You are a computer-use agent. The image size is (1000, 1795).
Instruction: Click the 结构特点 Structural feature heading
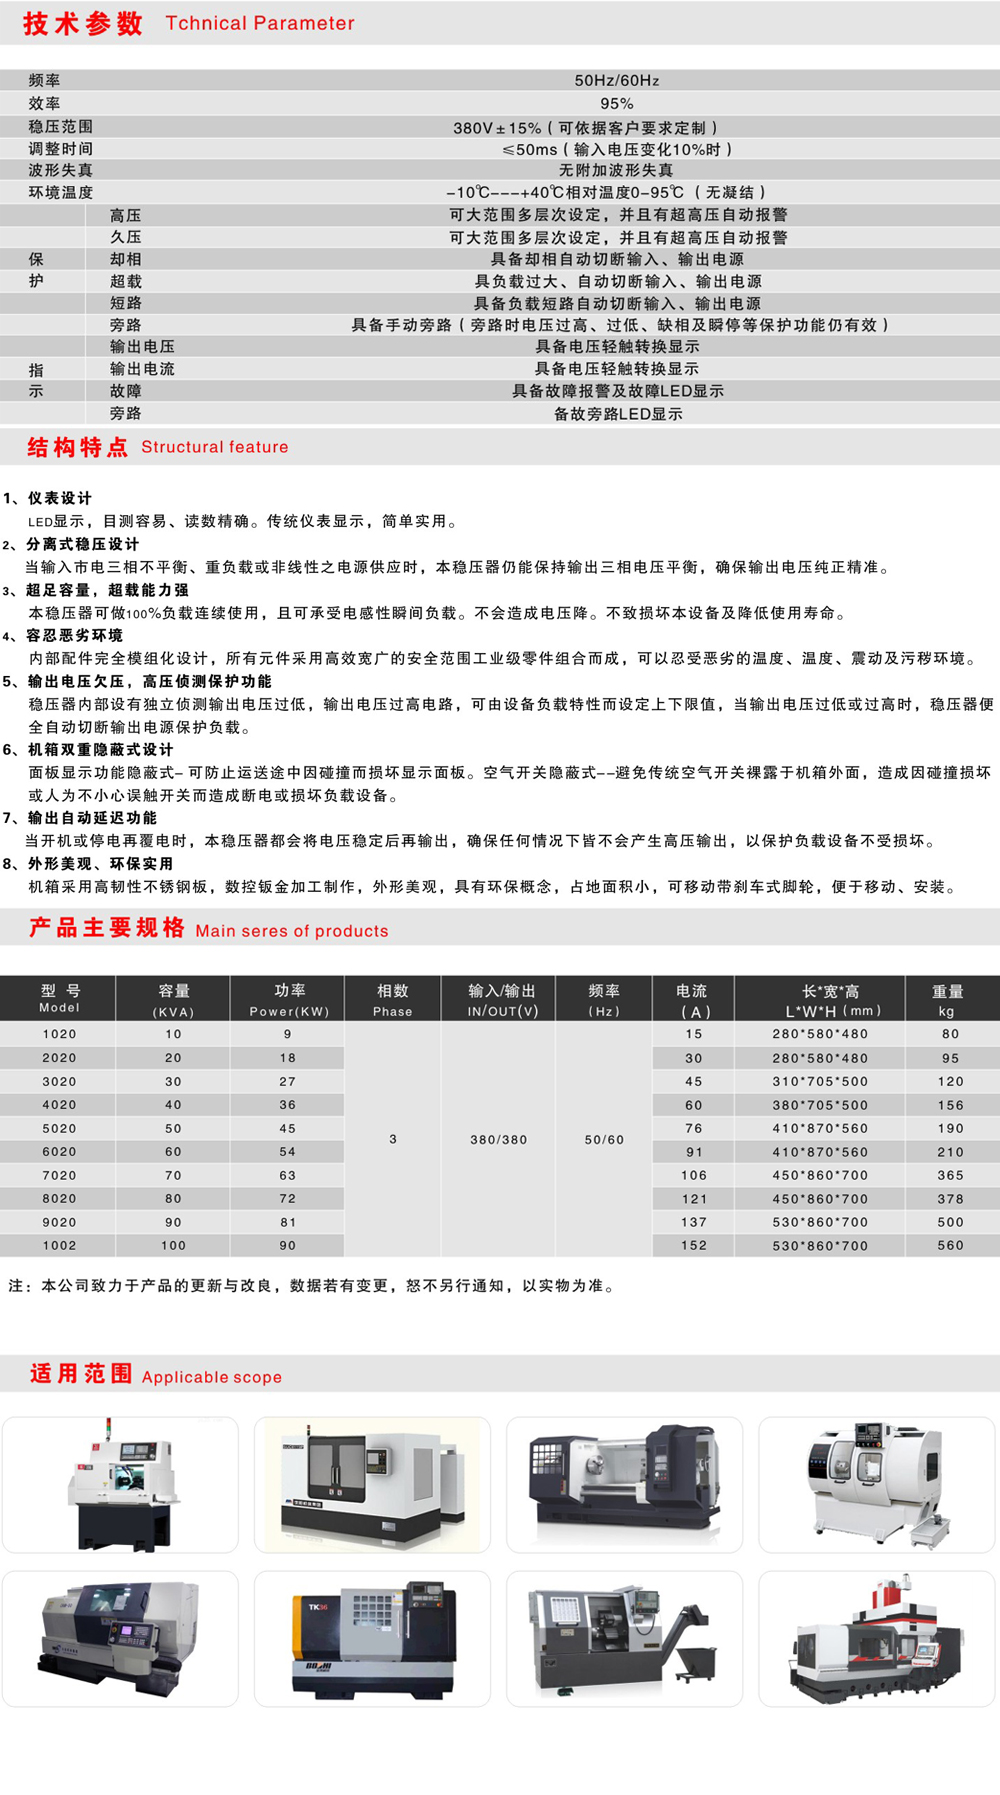158,447
